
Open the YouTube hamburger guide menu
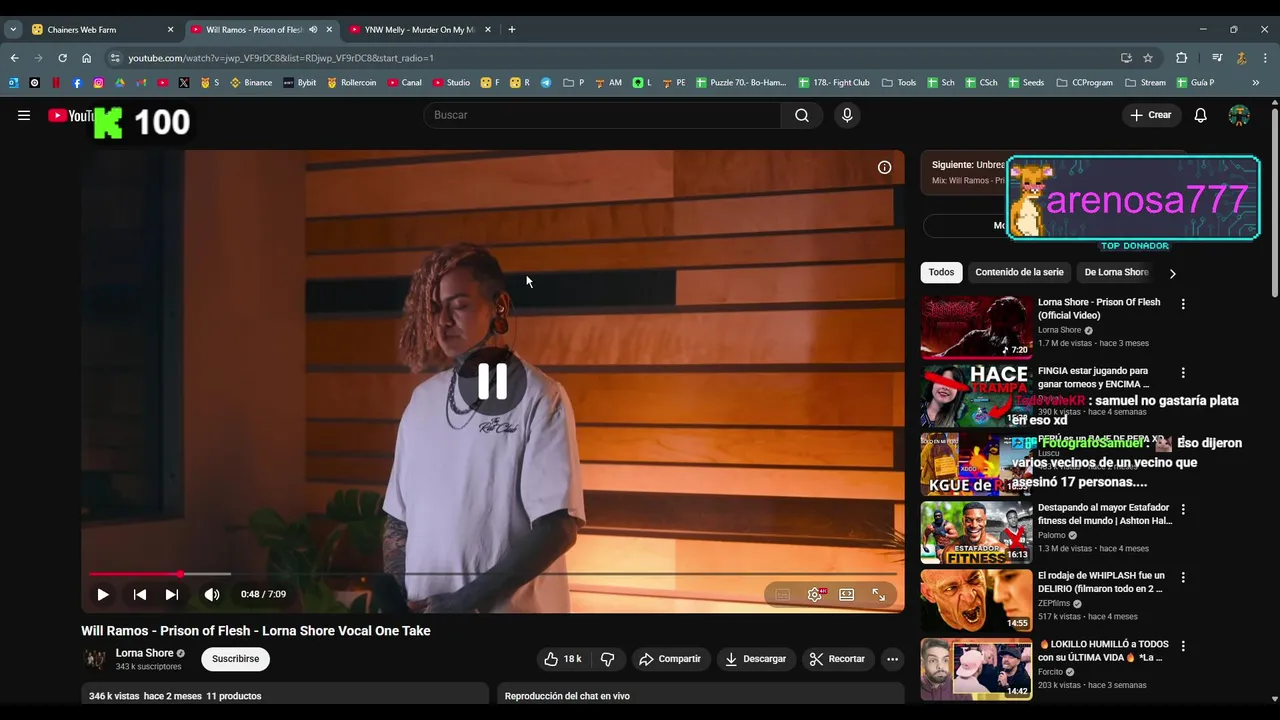point(24,115)
